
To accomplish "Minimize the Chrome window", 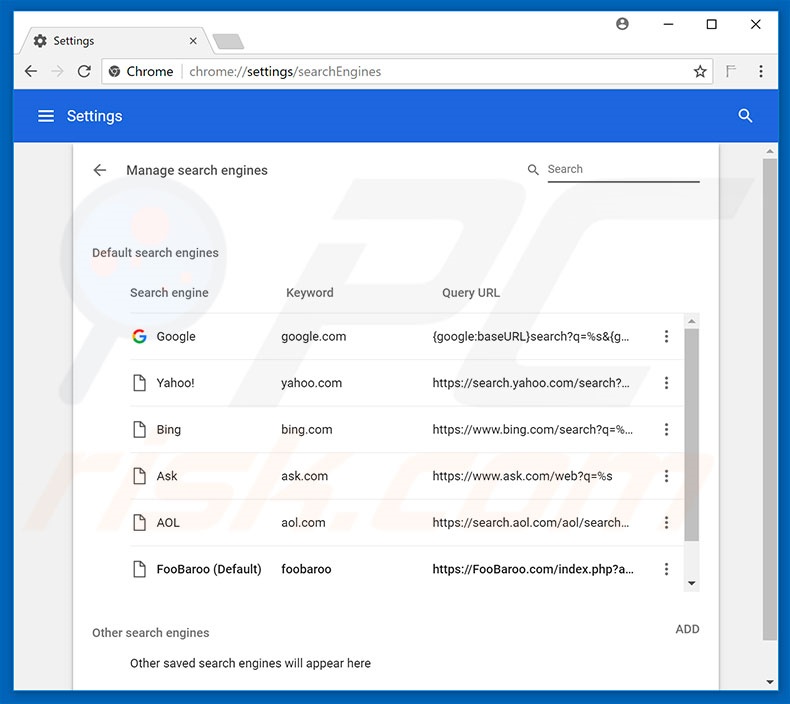I will pyautogui.click(x=668, y=24).
